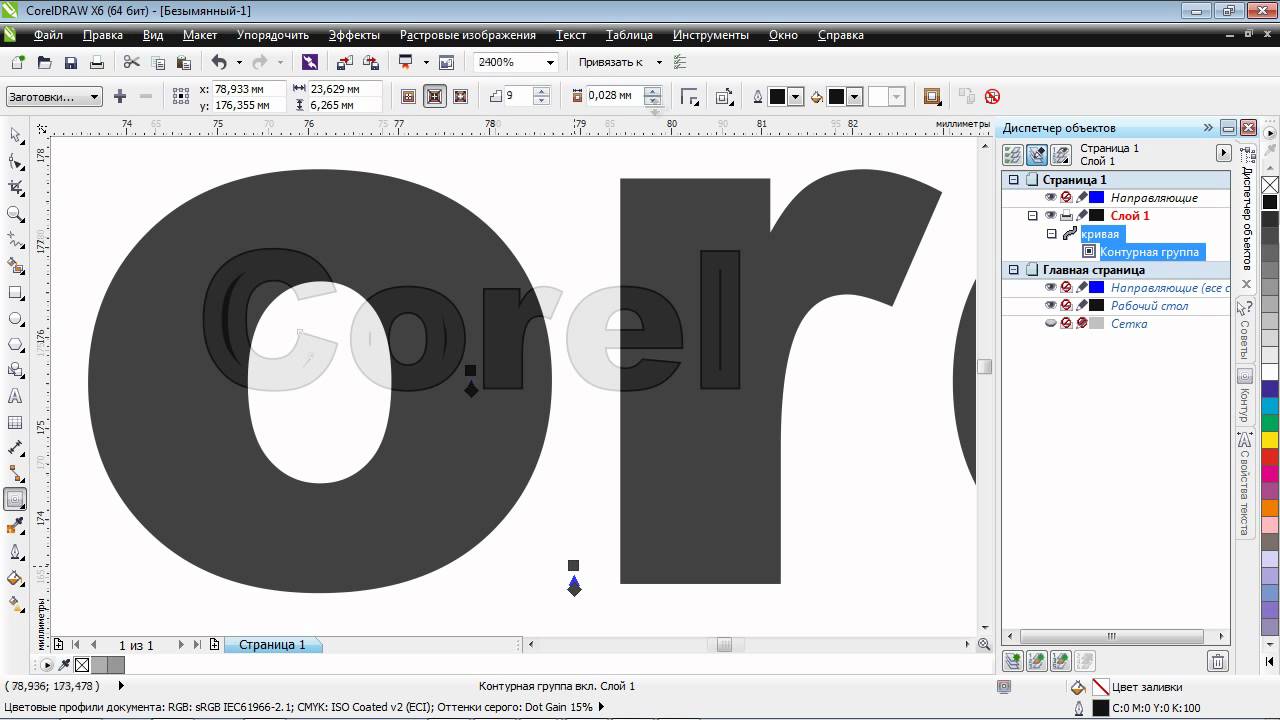1280x720 pixels.
Task: Select the Eyedropper tool
Action: tap(15, 526)
